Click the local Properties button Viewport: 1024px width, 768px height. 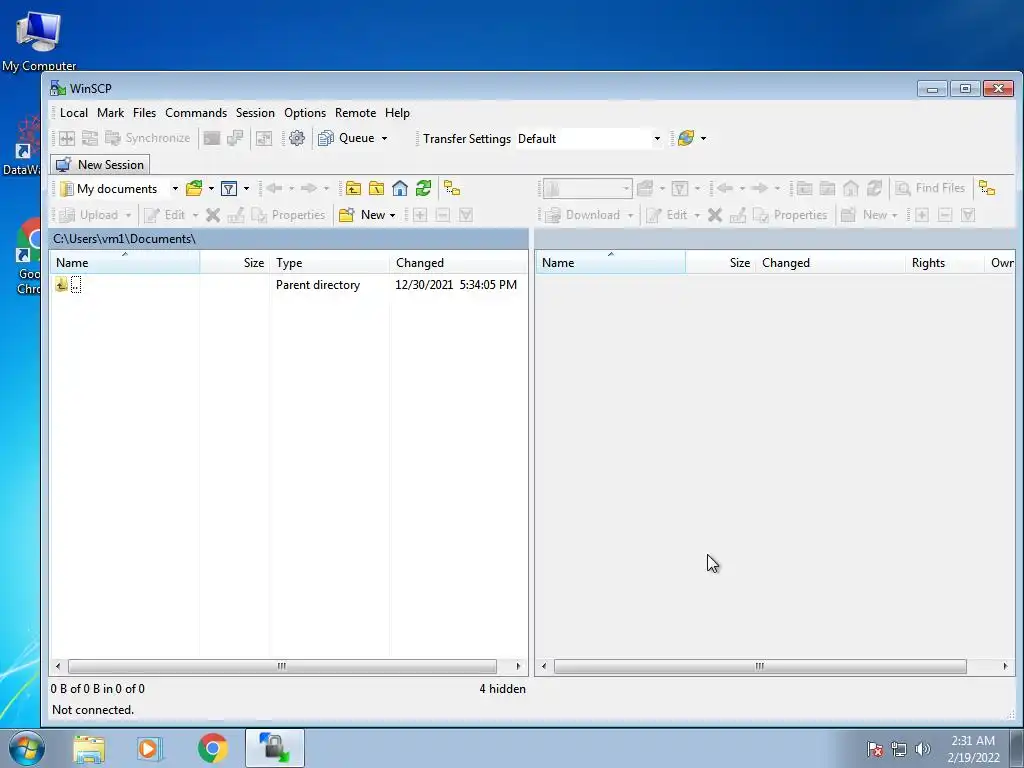pyautogui.click(x=288, y=215)
